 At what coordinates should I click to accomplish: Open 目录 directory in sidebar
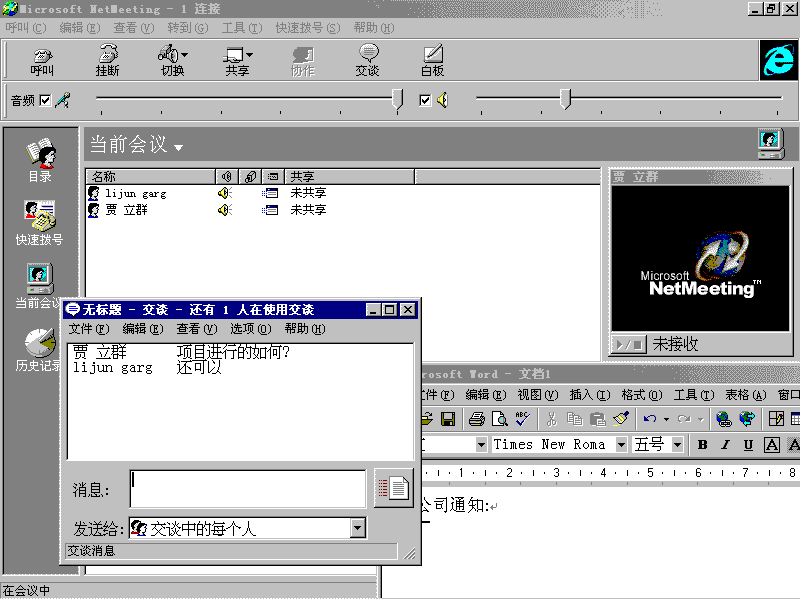40,160
